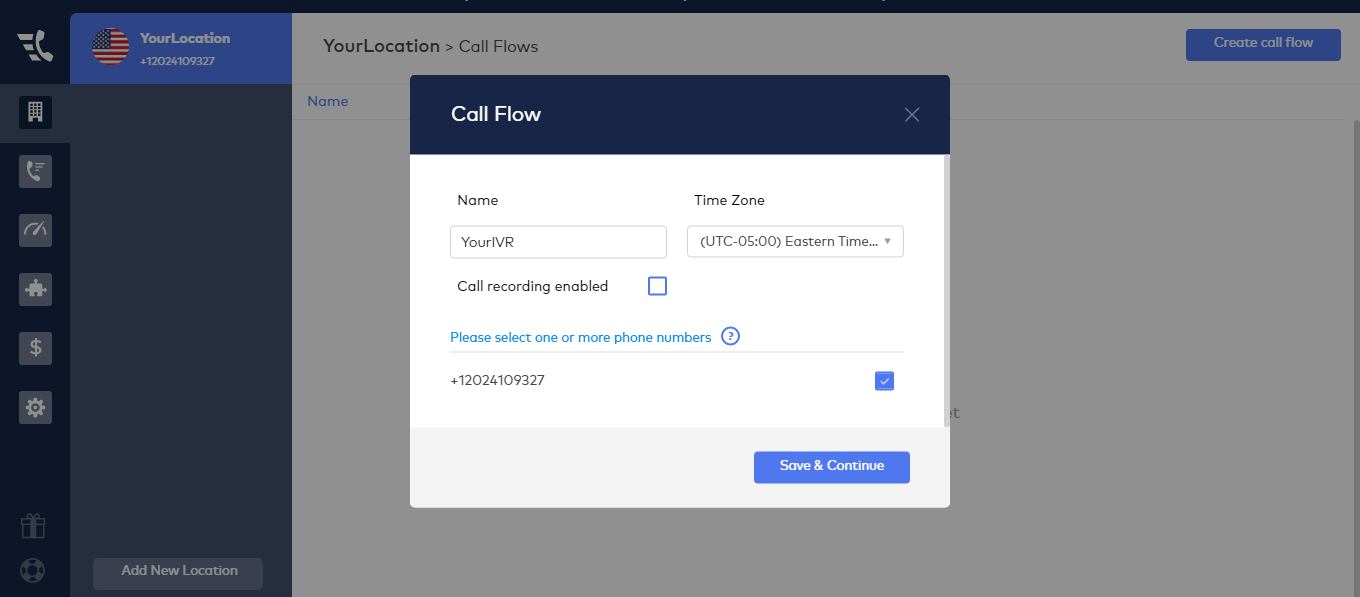Open the integrations puzzle piece icon

coord(35,289)
